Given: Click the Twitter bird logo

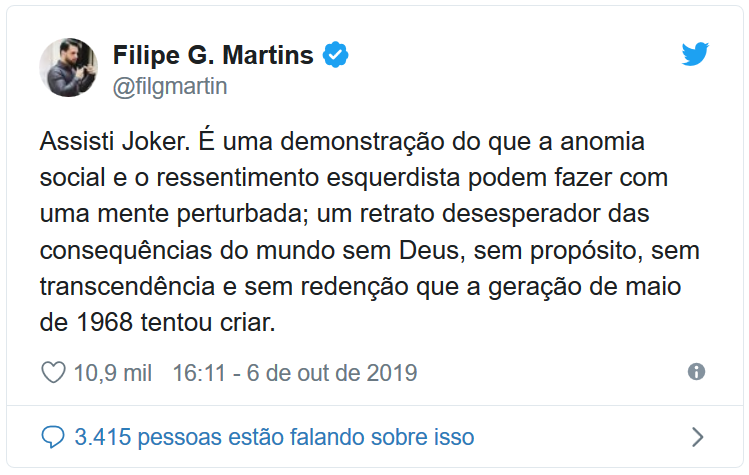Looking at the screenshot, I should pyautogui.click(x=695, y=54).
